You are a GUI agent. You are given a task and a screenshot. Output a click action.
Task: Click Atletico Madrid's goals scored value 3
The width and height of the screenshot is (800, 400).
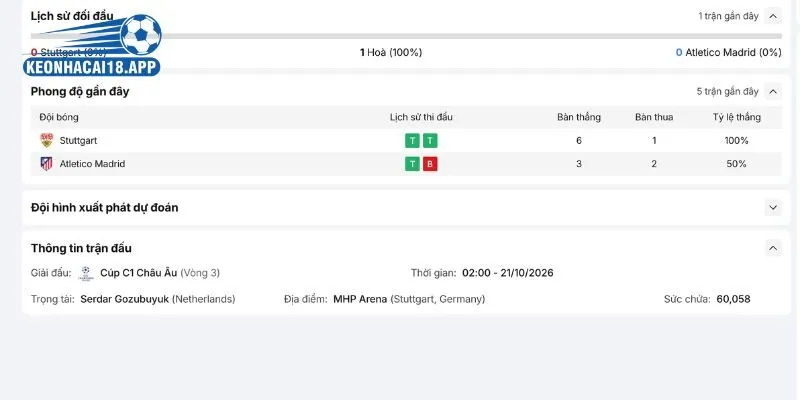tap(579, 164)
